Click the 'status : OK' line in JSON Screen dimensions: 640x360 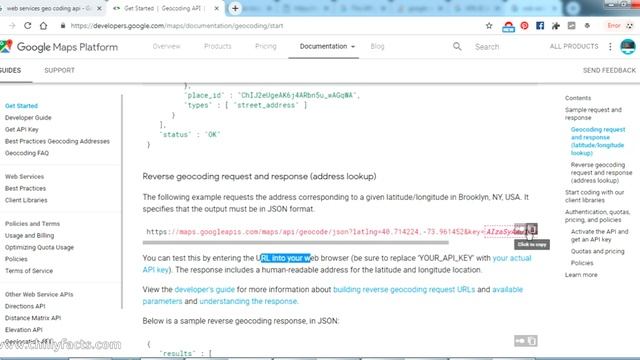189,134
